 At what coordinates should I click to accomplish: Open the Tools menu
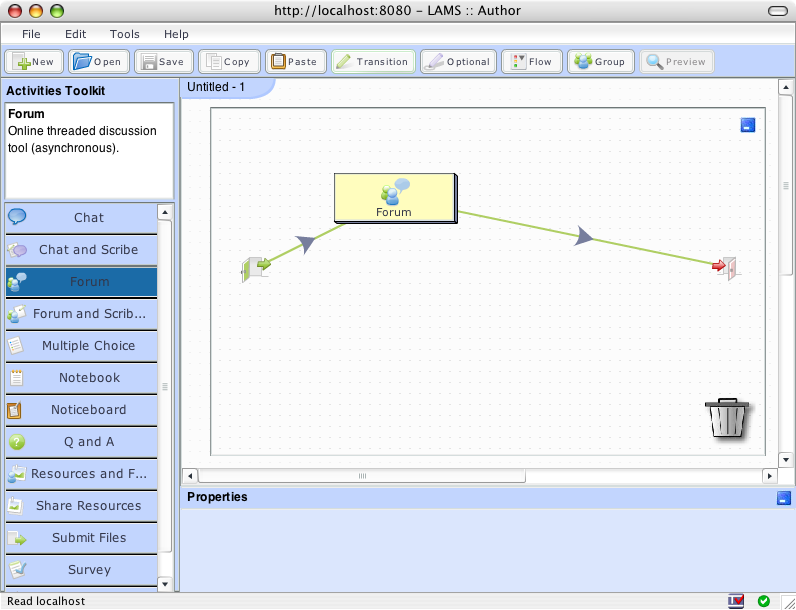point(125,34)
